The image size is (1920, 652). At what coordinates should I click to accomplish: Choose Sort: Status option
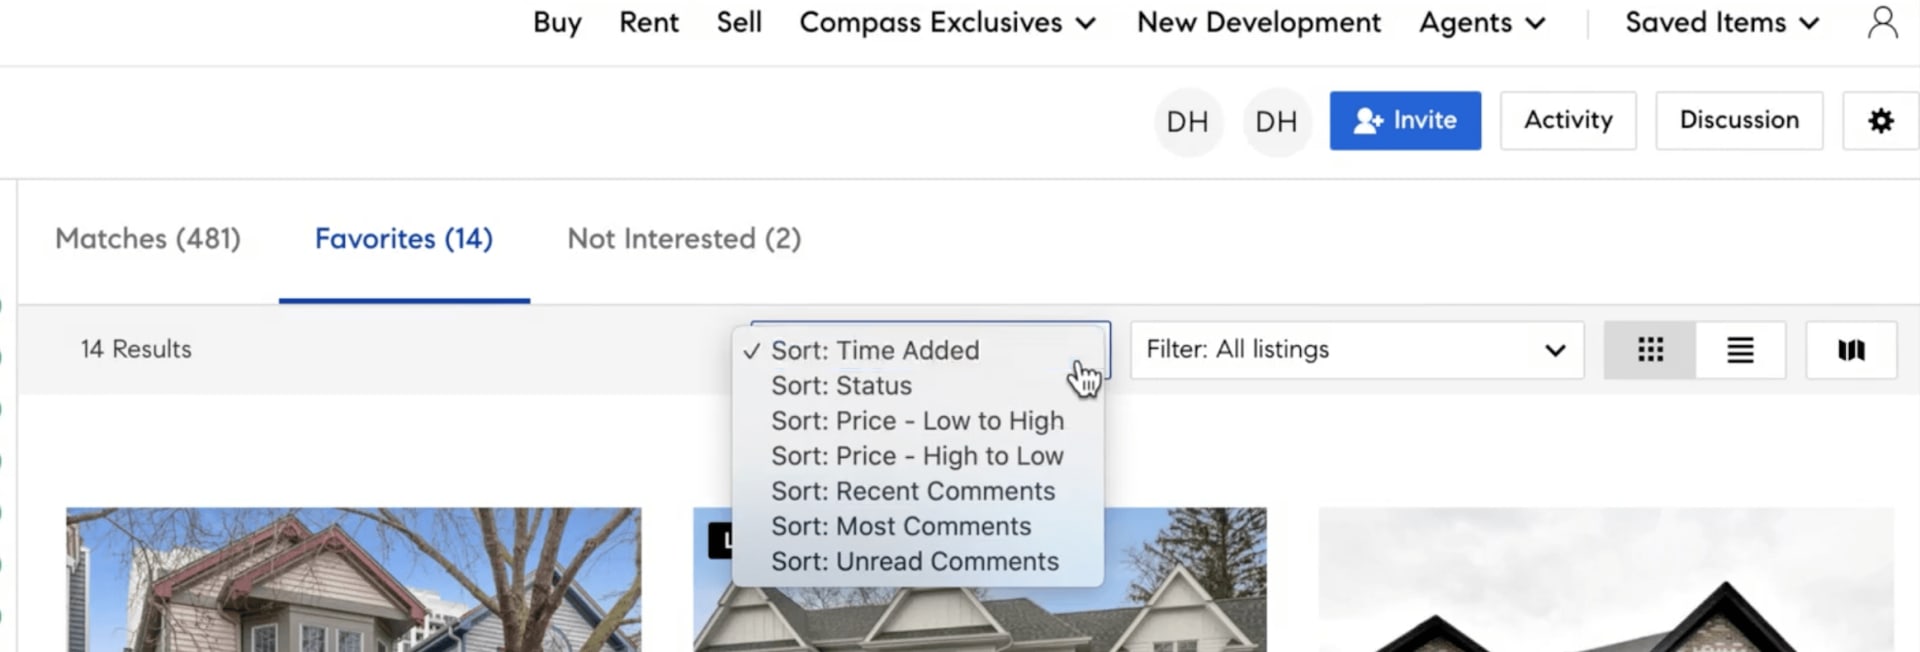(x=918, y=386)
